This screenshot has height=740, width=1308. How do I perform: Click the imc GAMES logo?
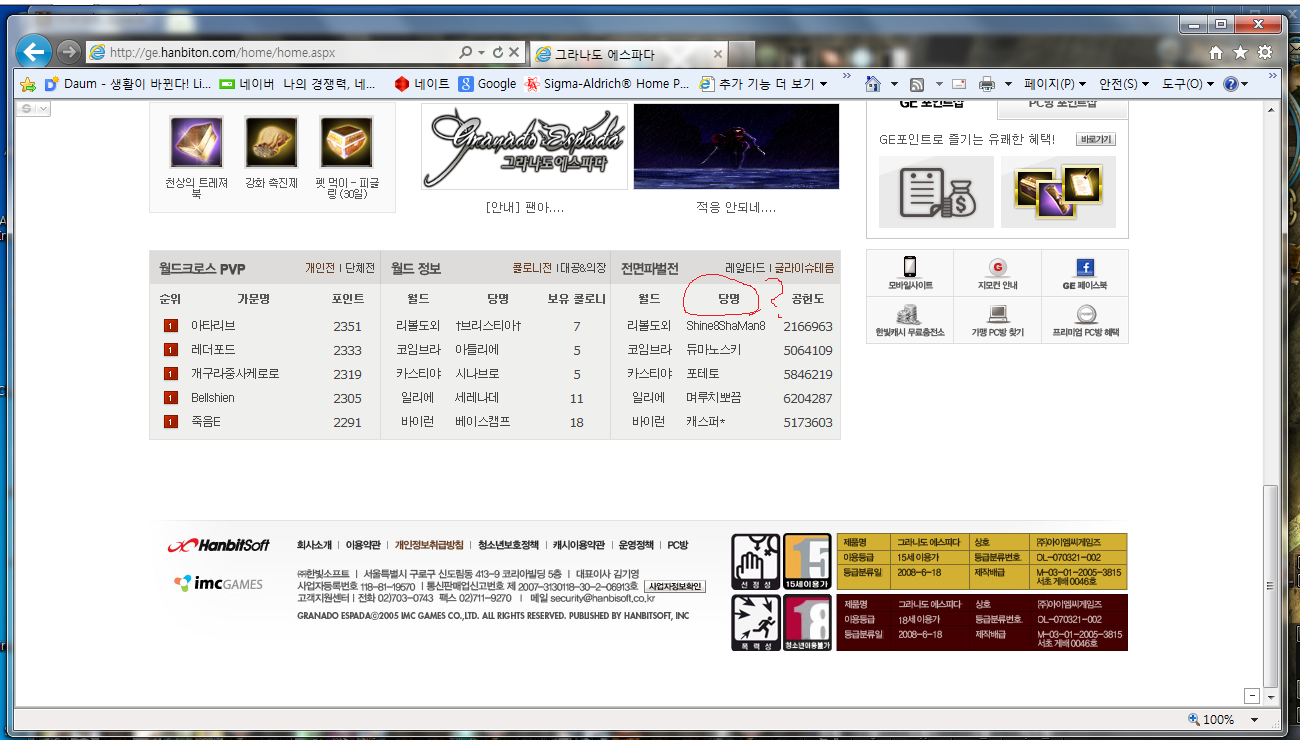pos(218,583)
